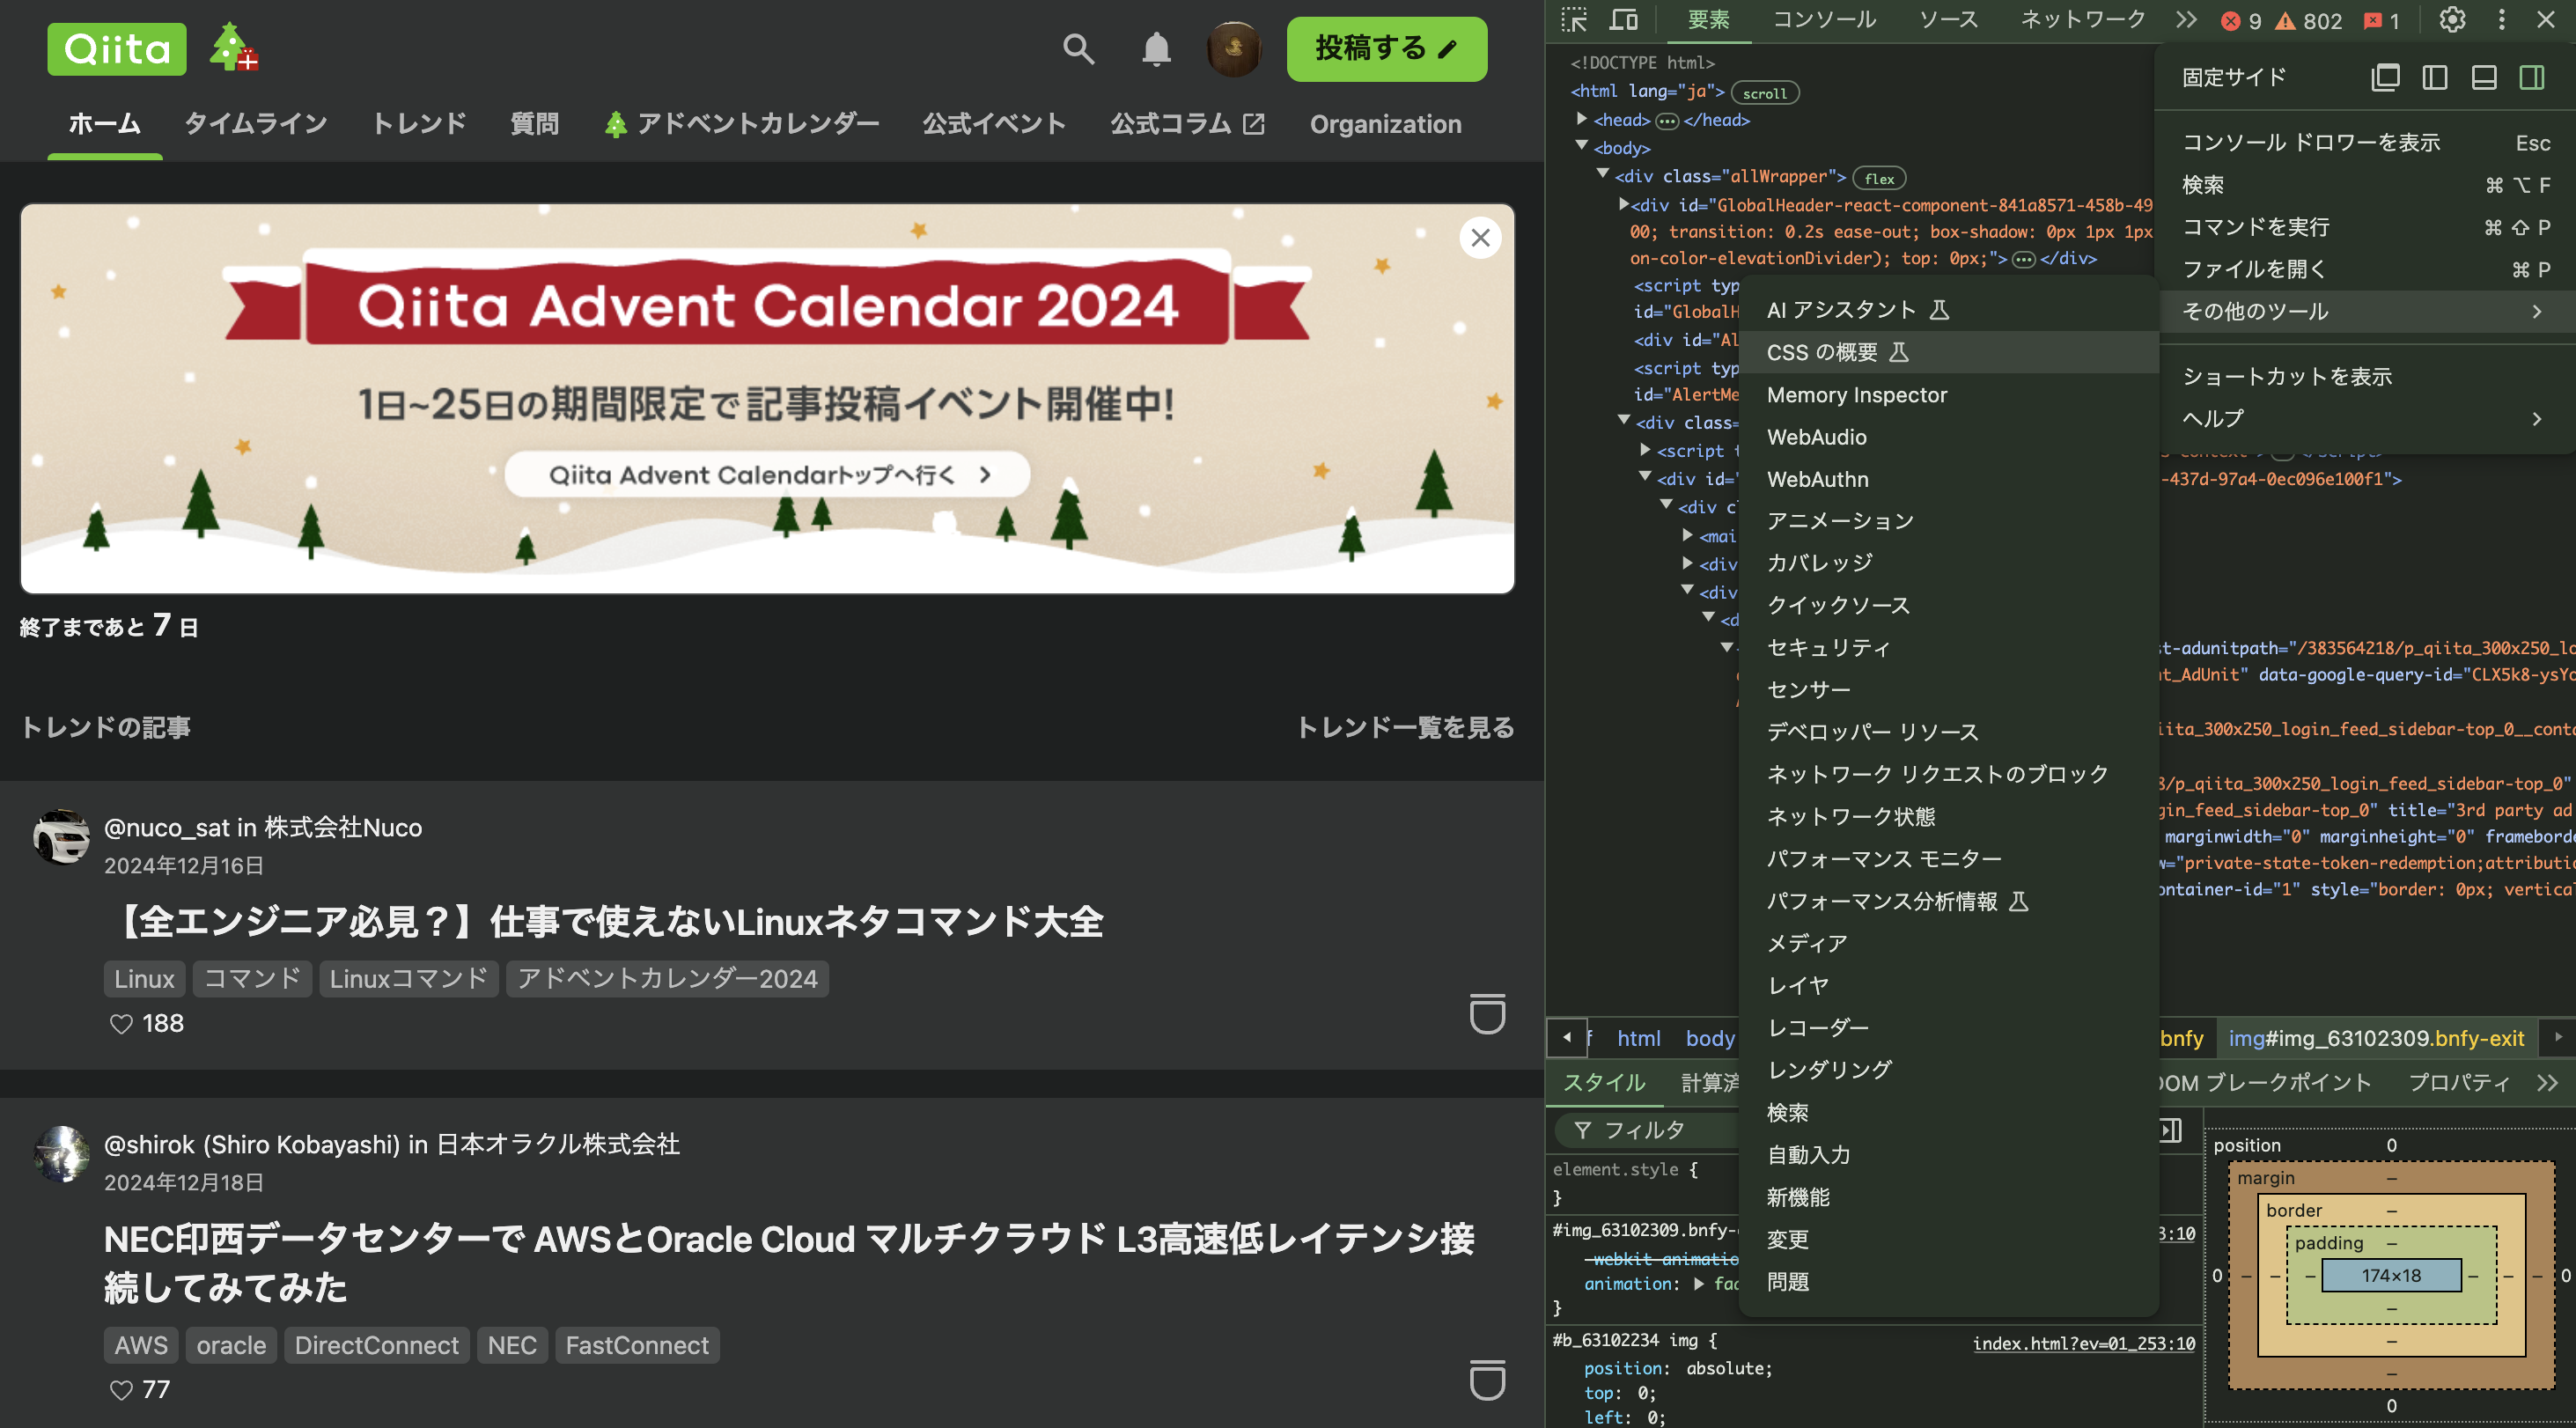Open DevTools settings gear
The width and height of the screenshot is (2576, 1428).
(2452, 19)
